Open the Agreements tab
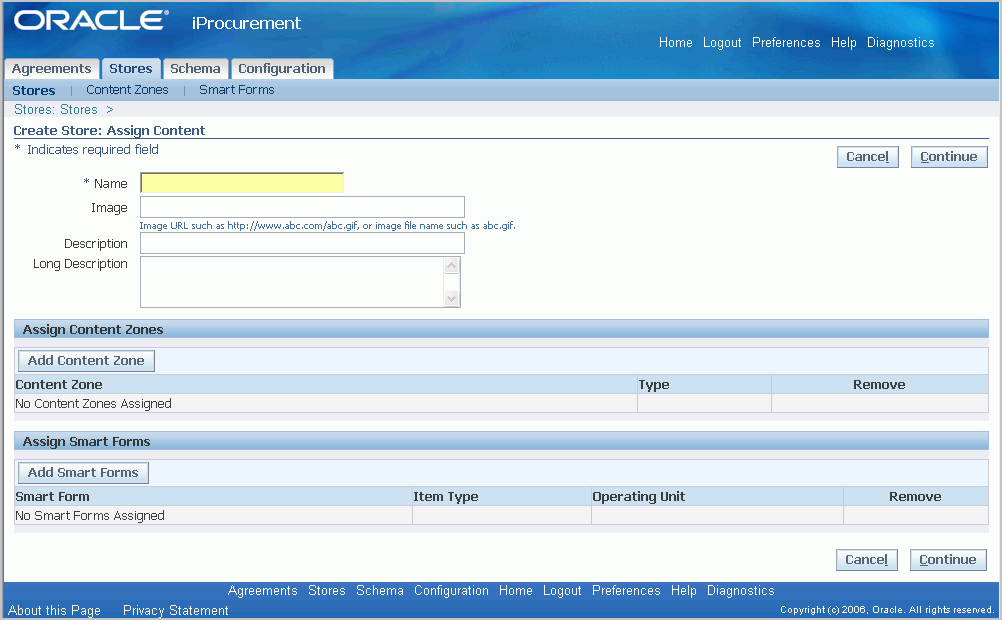 pyautogui.click(x=52, y=68)
